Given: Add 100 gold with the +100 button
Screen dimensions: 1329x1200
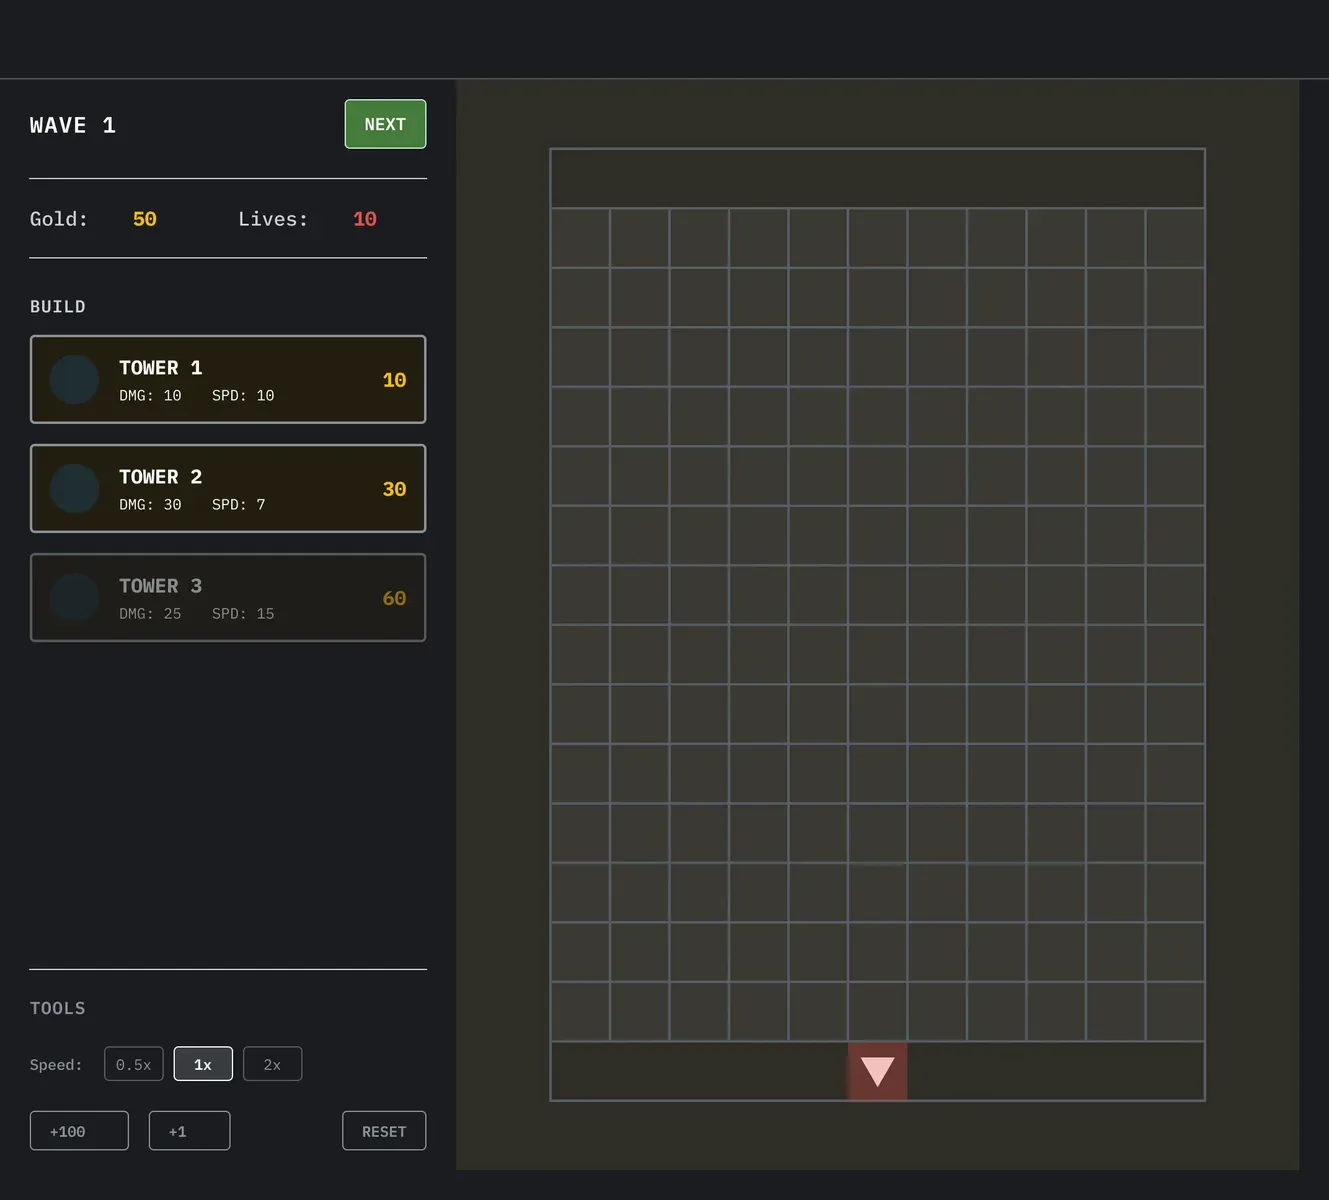Looking at the screenshot, I should pyautogui.click(x=79, y=1131).
